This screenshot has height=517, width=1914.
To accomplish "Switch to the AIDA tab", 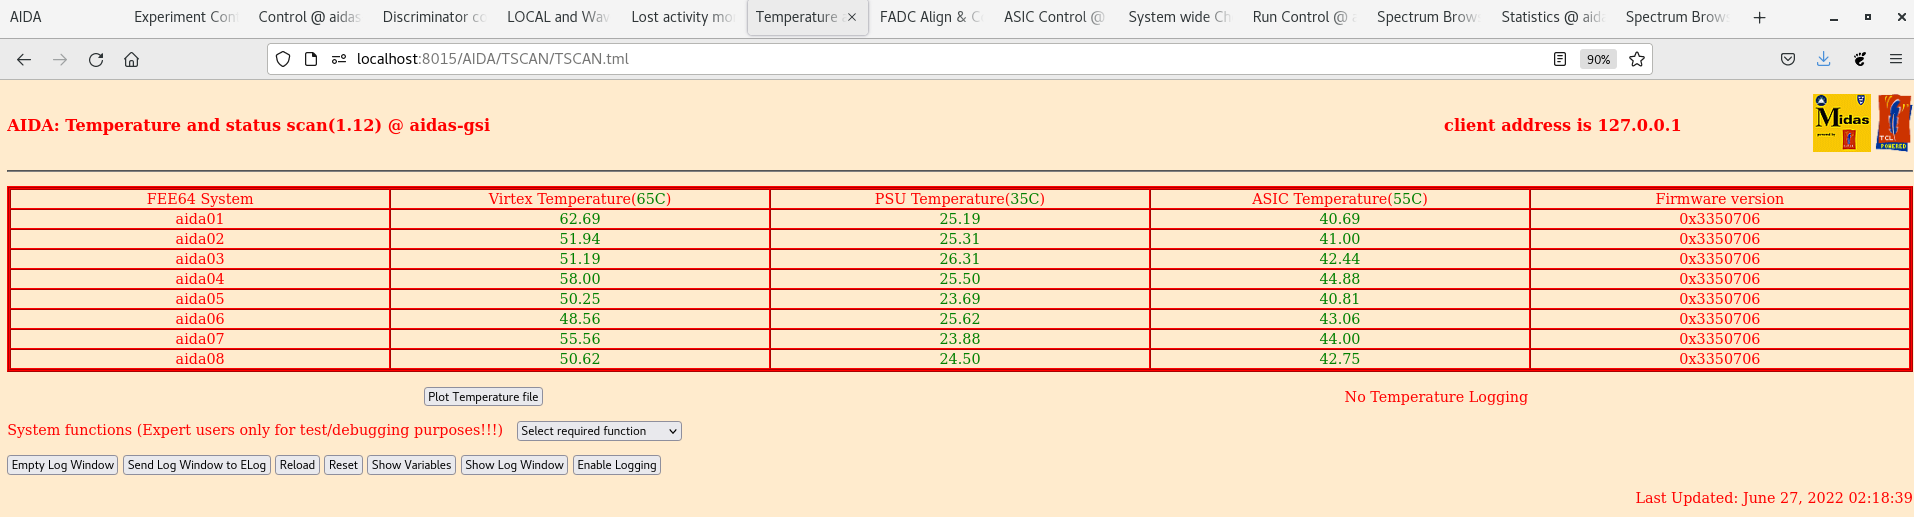I will point(60,17).
